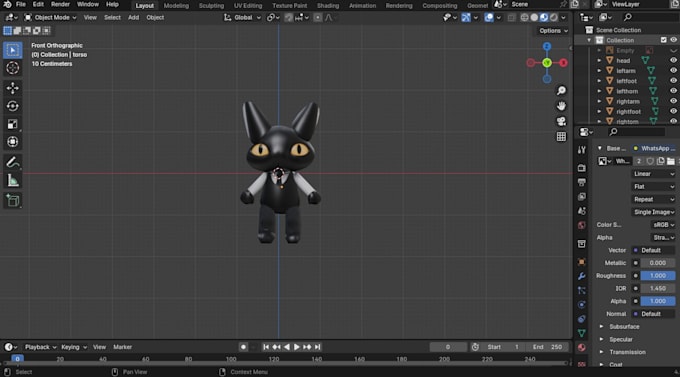The image size is (680, 377).
Task: Open the sRGB color space dropdown
Action: tap(664, 225)
